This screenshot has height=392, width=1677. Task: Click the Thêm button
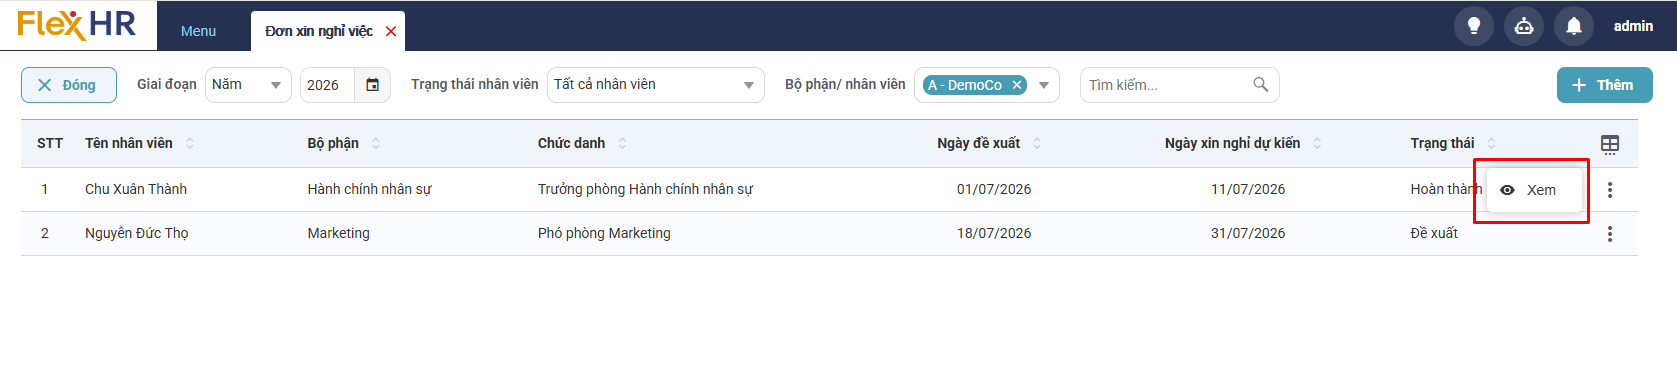pyautogui.click(x=1604, y=85)
